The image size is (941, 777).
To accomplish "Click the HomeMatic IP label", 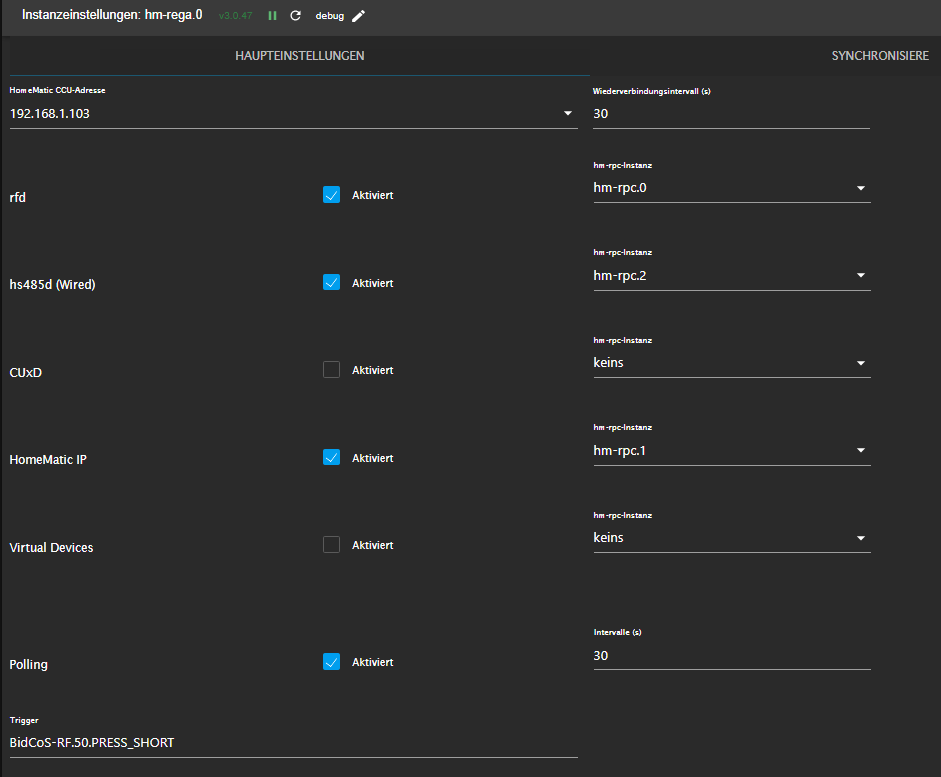I will click(48, 460).
